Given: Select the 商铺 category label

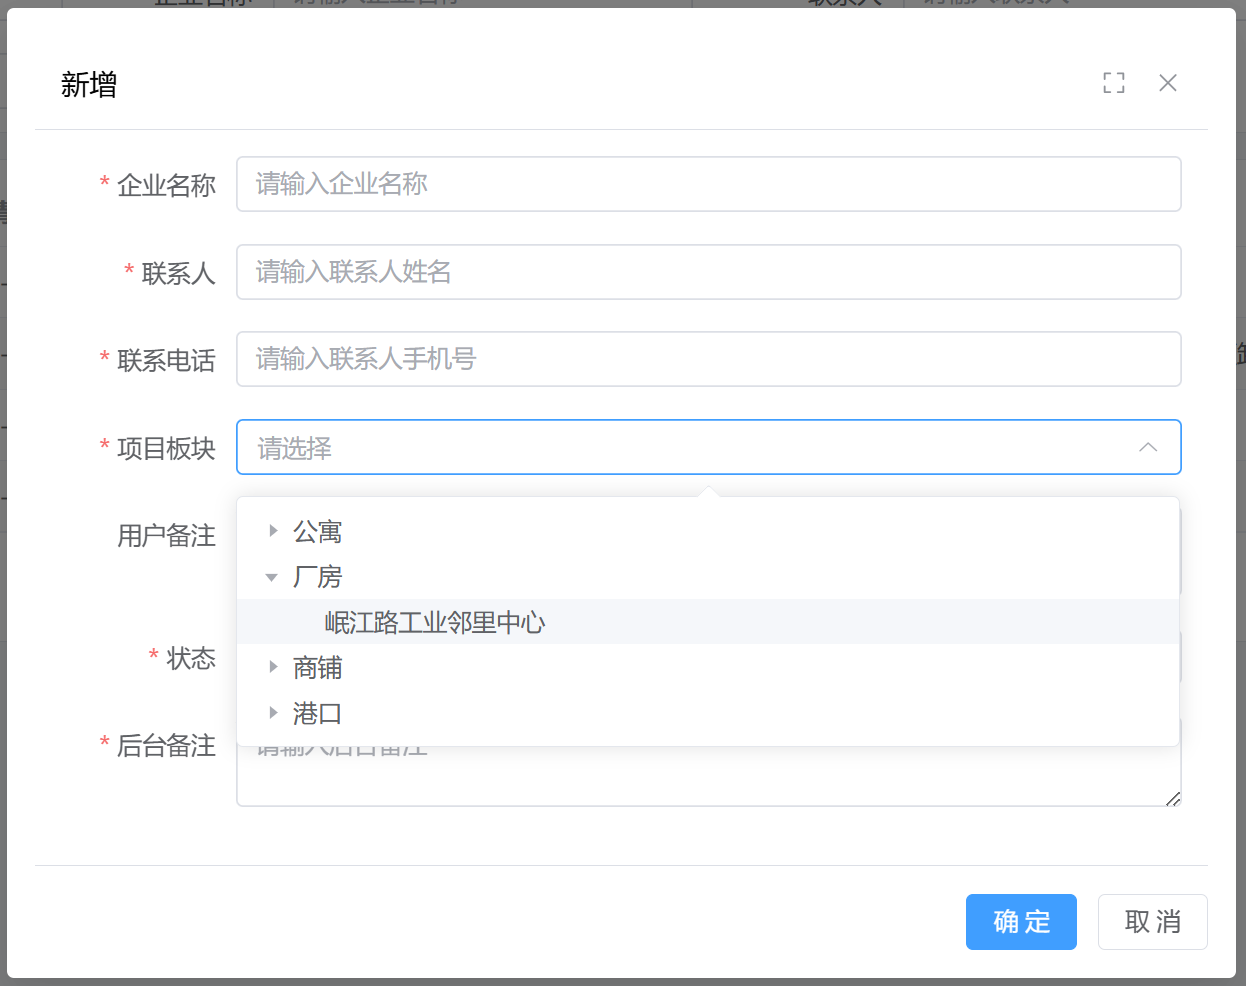Looking at the screenshot, I should click(x=318, y=668).
